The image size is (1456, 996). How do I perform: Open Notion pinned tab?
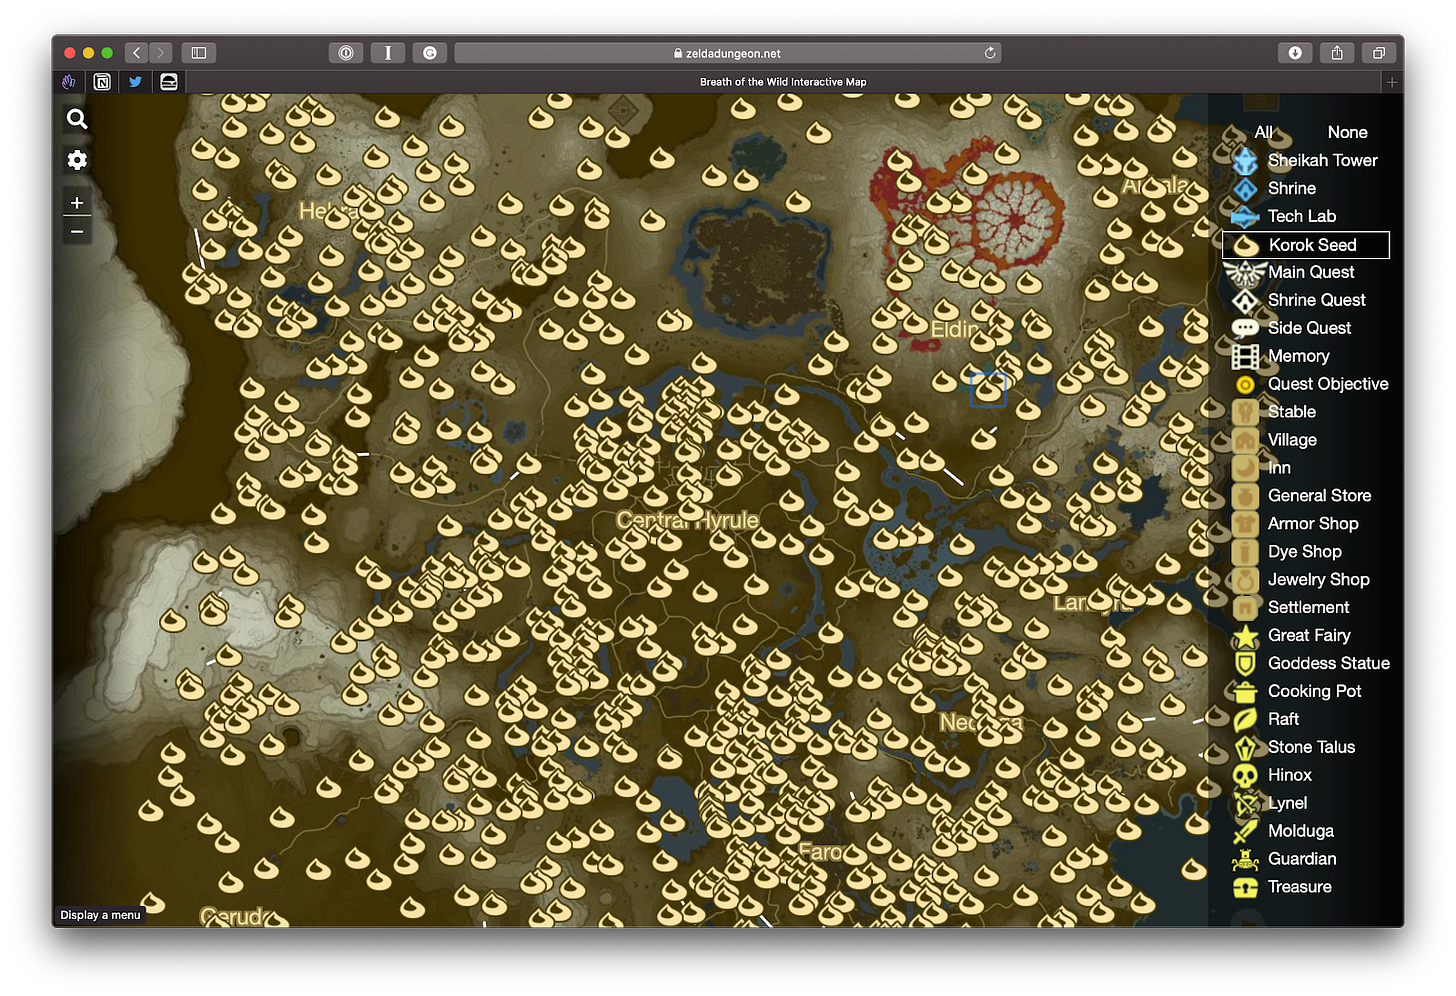[102, 82]
